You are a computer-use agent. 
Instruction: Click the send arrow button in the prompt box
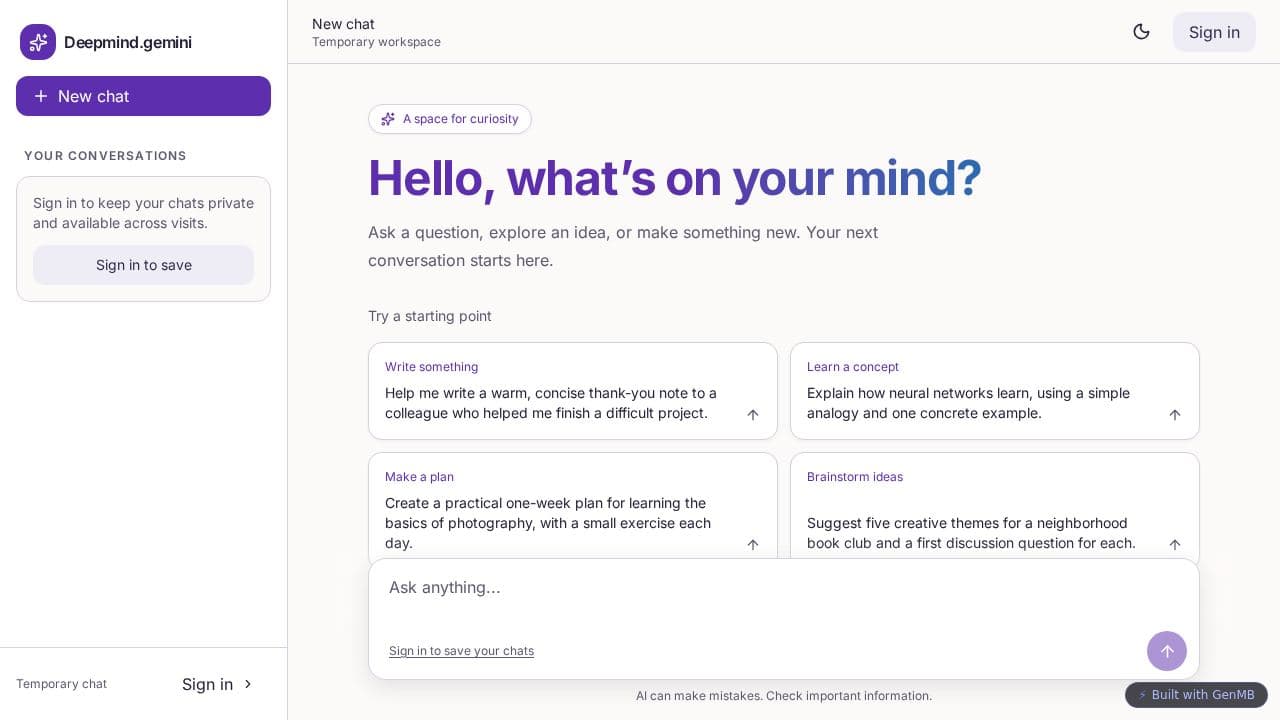pyautogui.click(x=1167, y=651)
